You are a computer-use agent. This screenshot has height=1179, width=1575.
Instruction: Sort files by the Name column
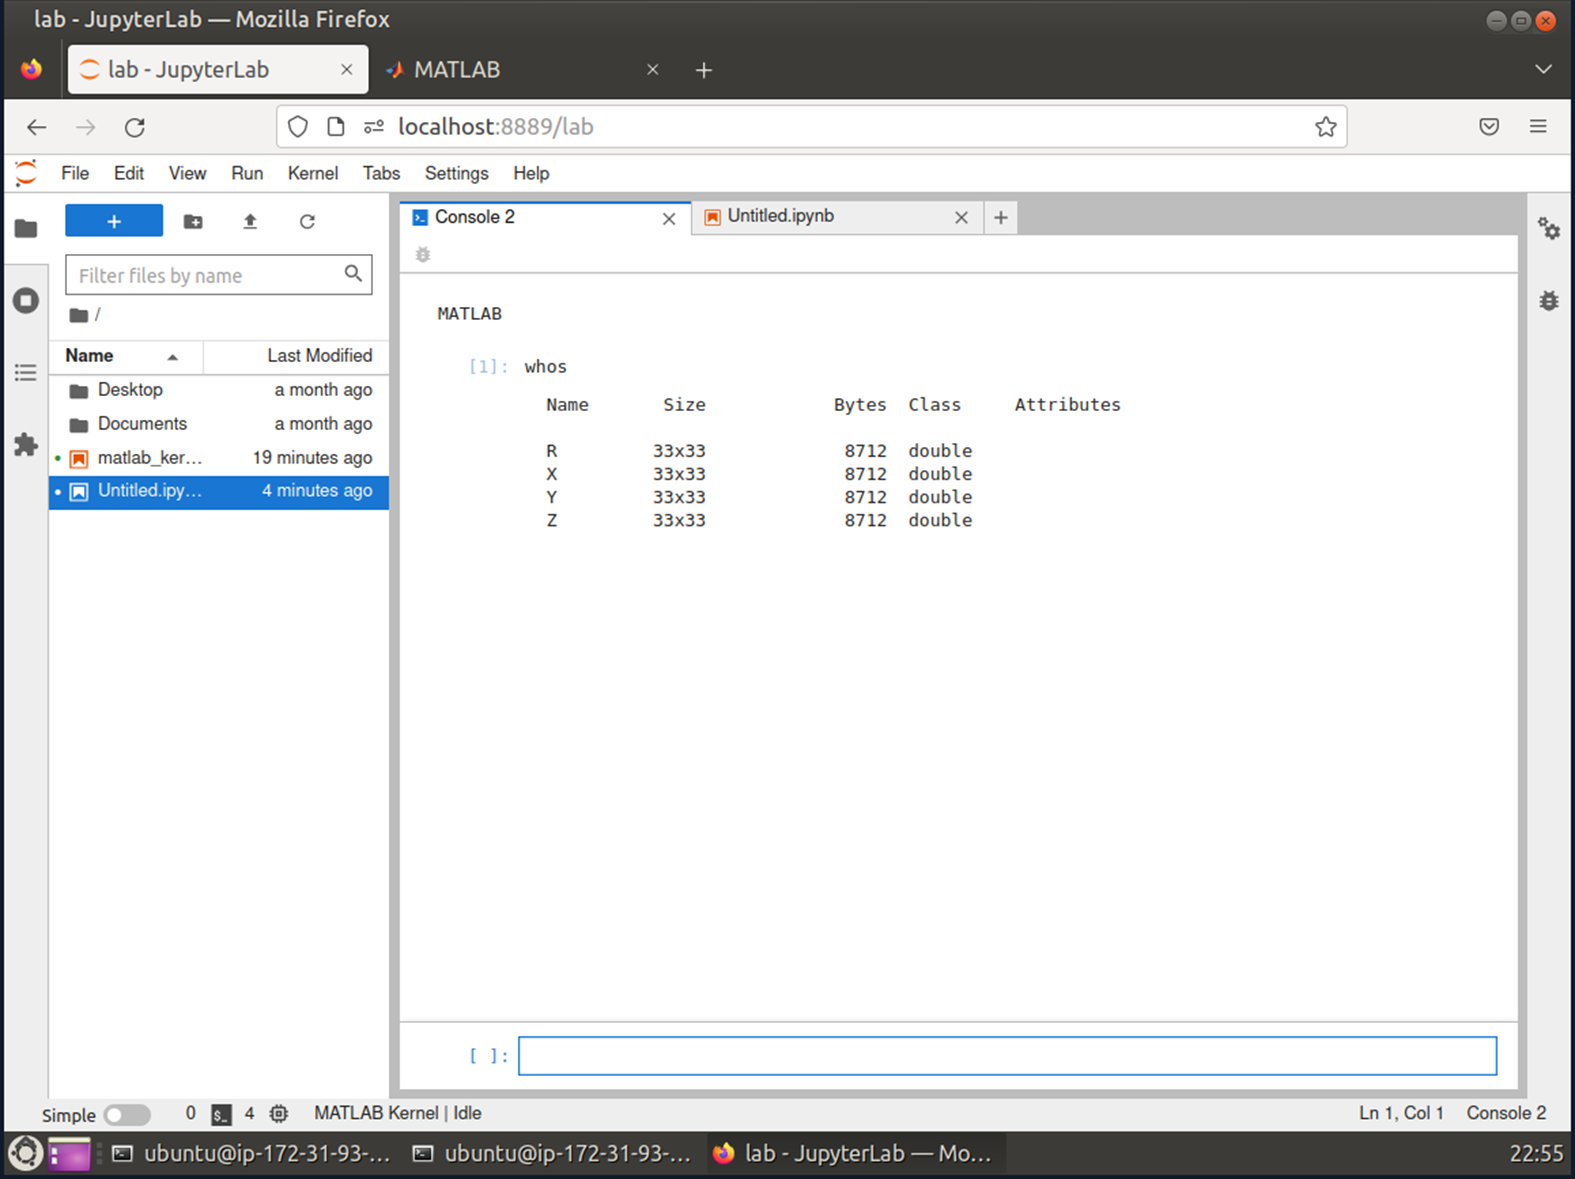pos(90,356)
